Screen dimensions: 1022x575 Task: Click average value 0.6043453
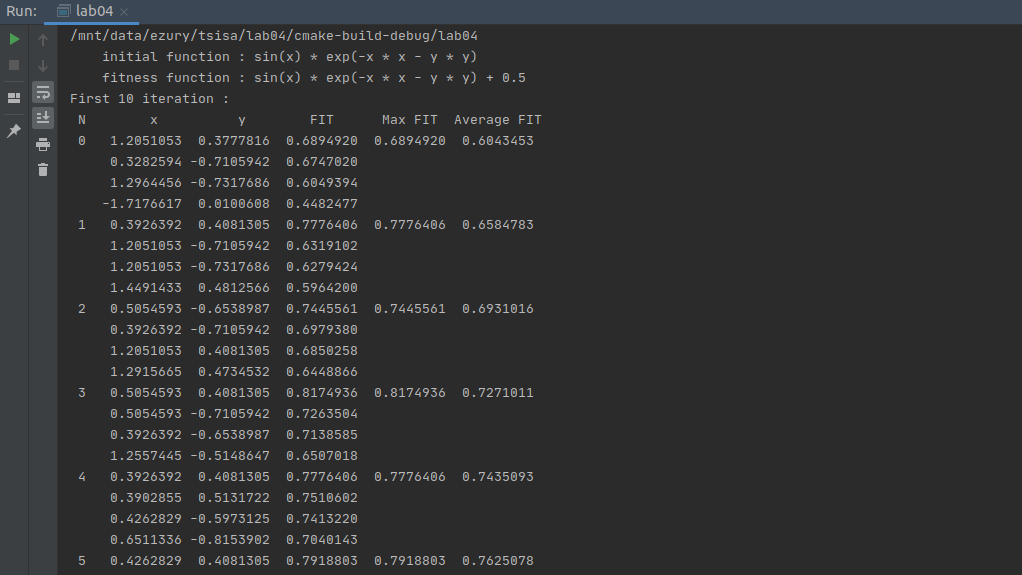pos(497,141)
